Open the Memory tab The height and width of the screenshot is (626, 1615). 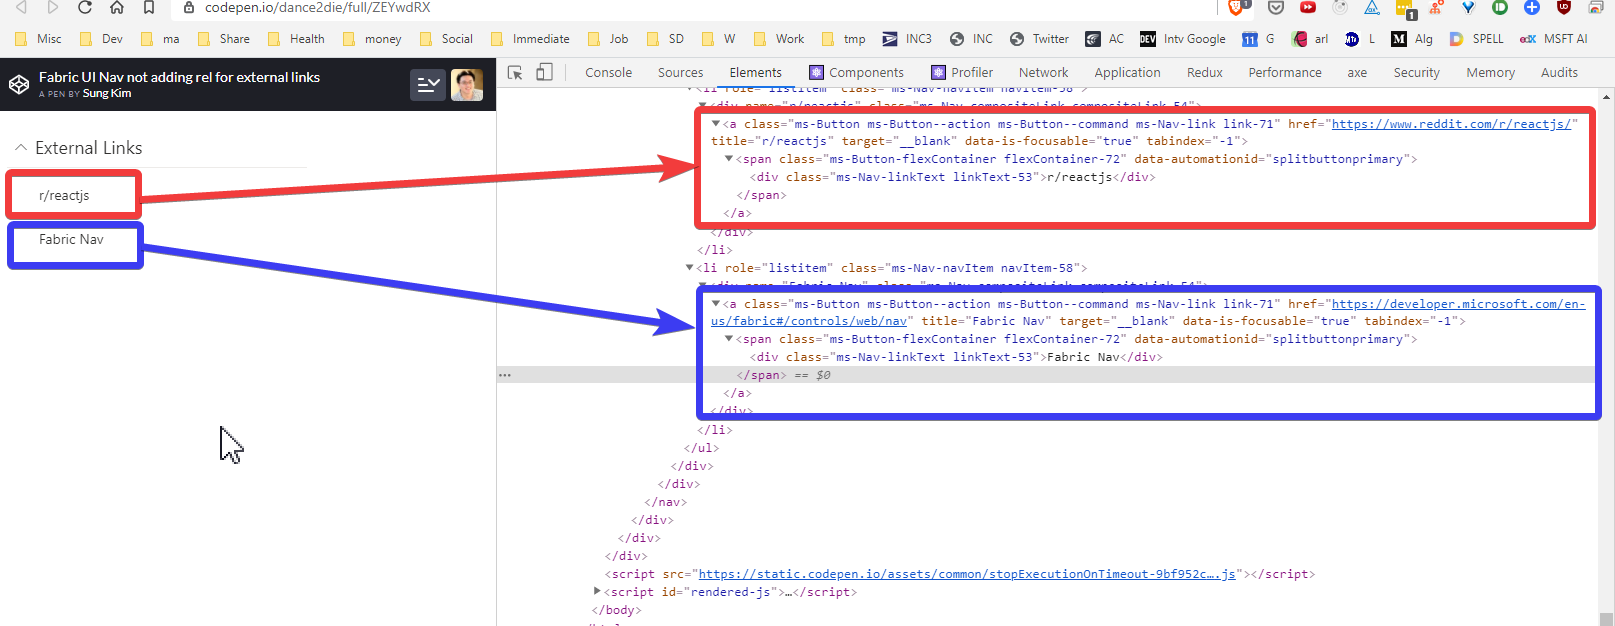pyautogui.click(x=1490, y=72)
